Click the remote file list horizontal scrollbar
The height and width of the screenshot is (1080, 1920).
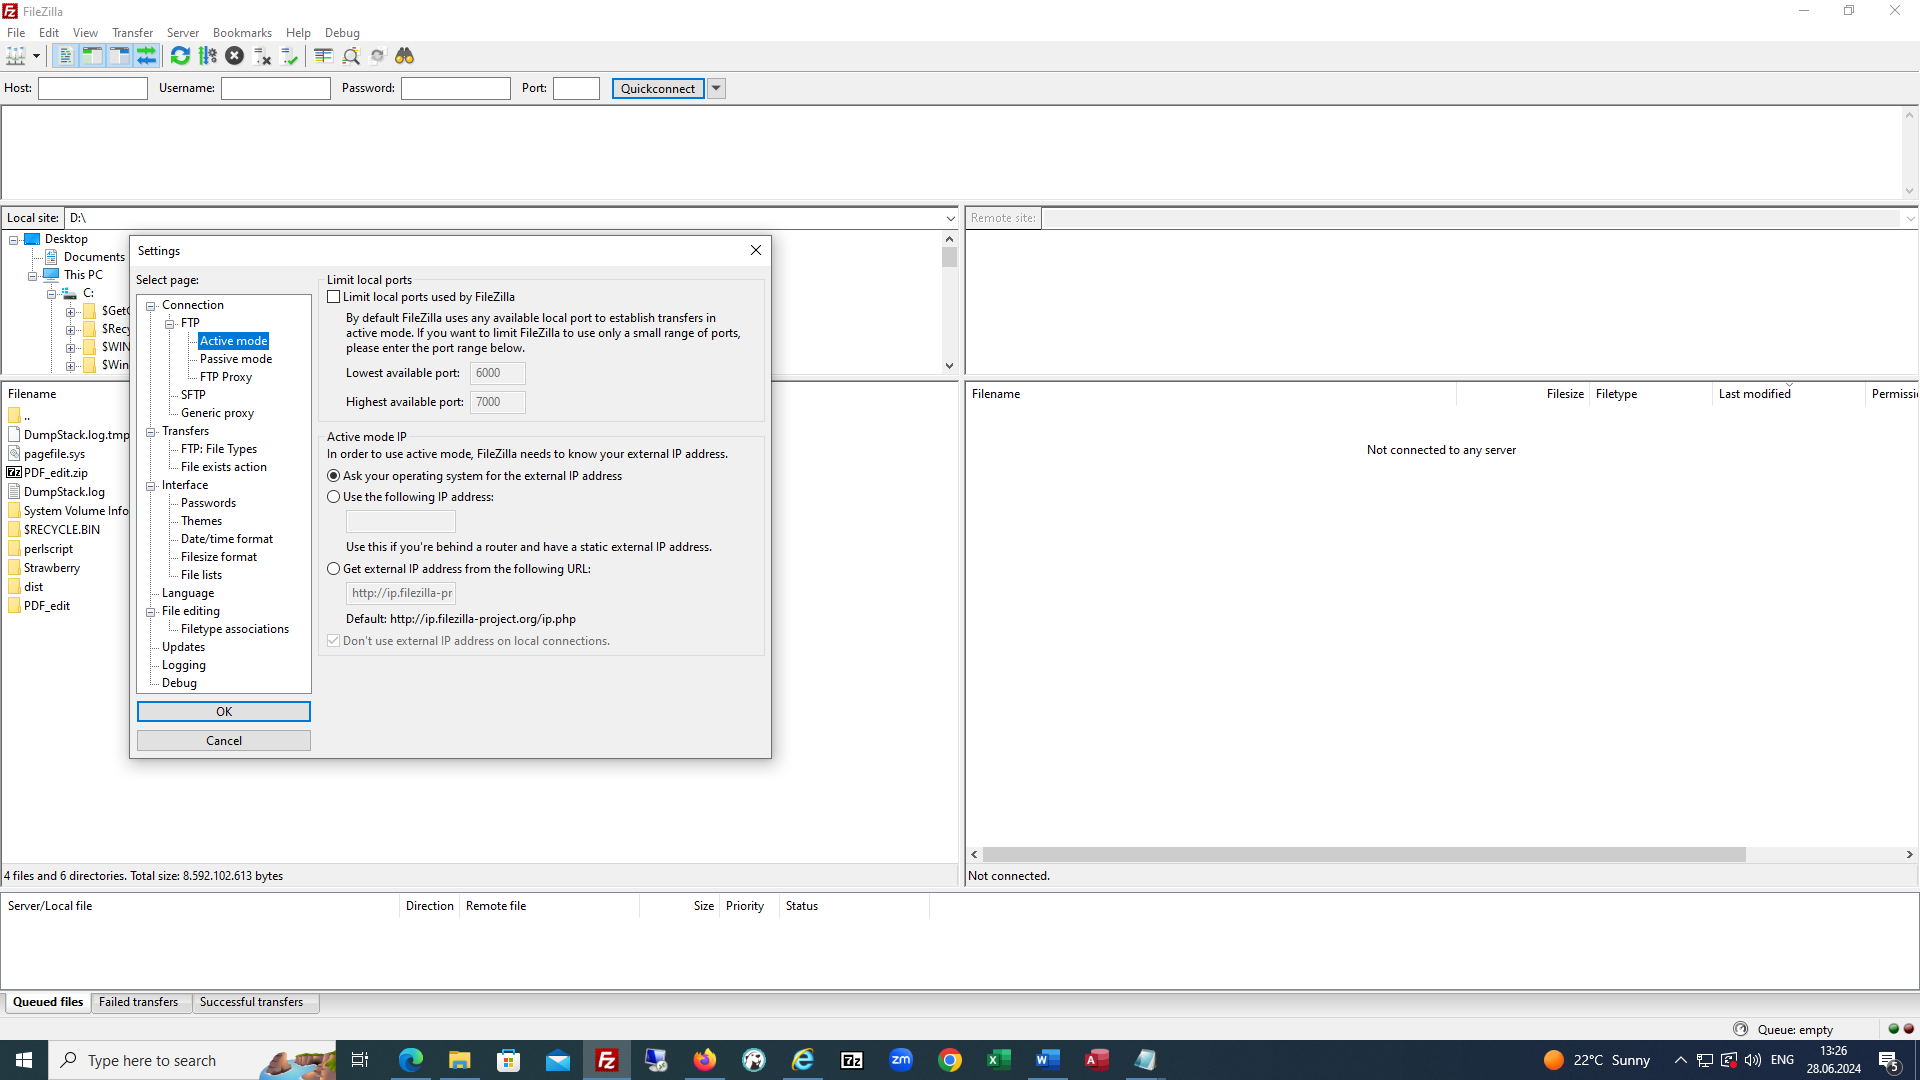[1362, 855]
